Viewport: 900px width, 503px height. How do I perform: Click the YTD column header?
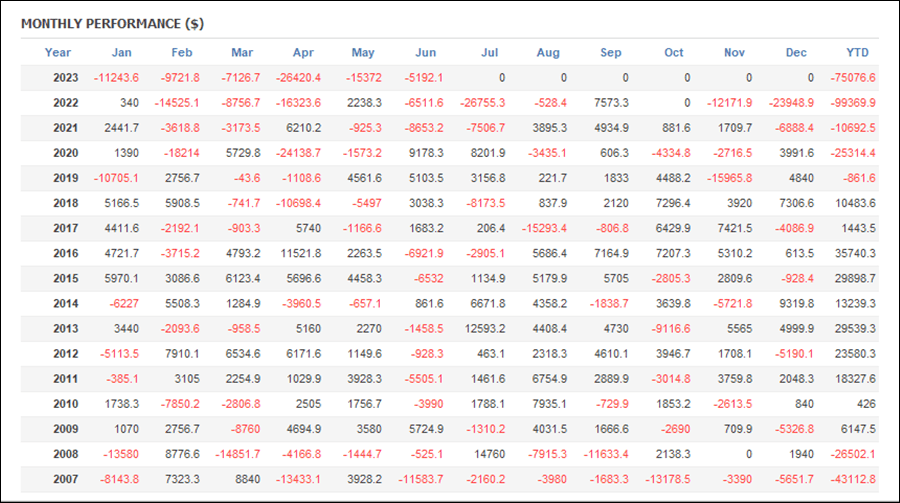857,53
